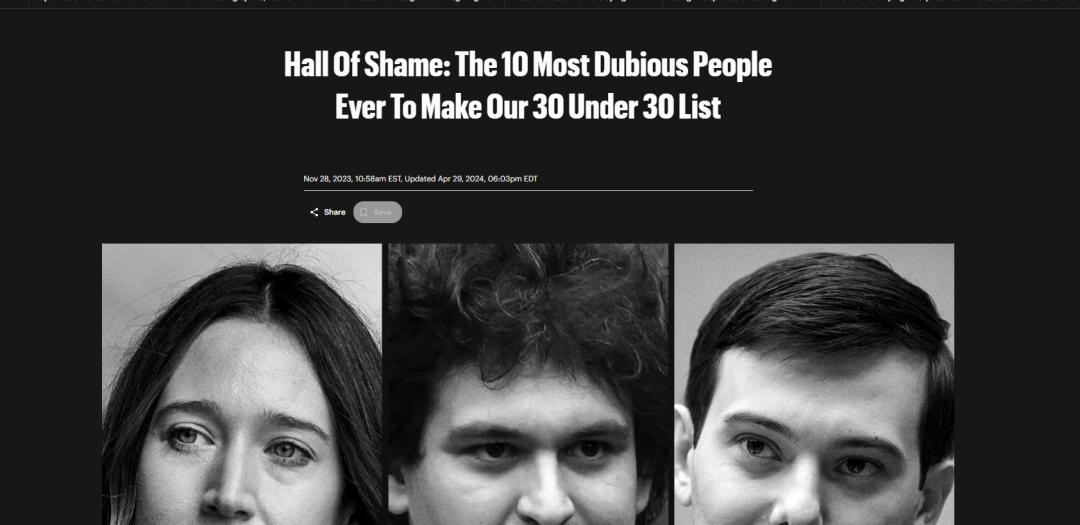
Task: Click the share arrow icon
Action: click(314, 212)
